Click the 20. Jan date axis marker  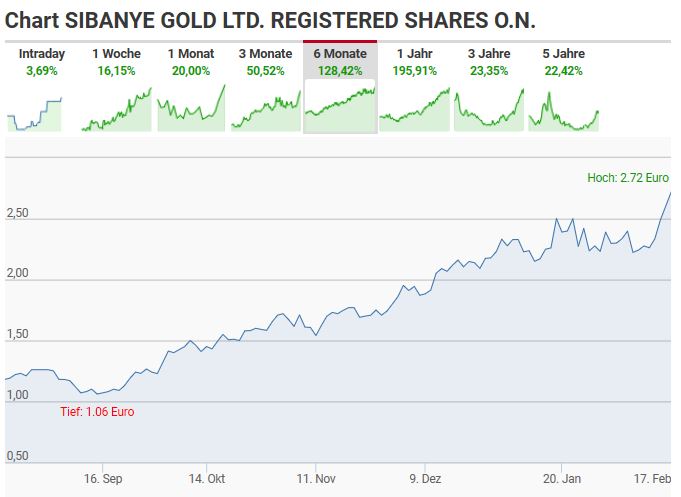pos(562,478)
